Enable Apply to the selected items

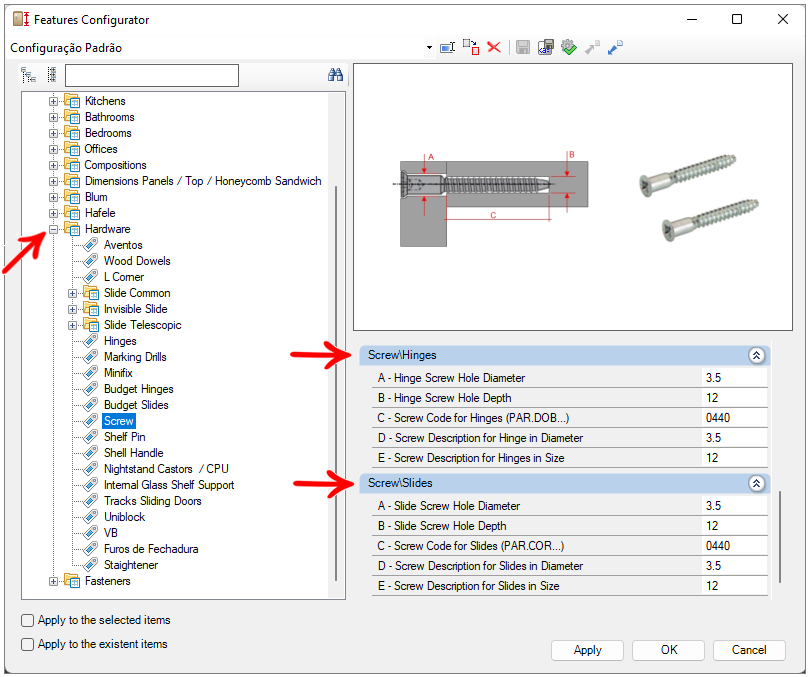[x=27, y=620]
